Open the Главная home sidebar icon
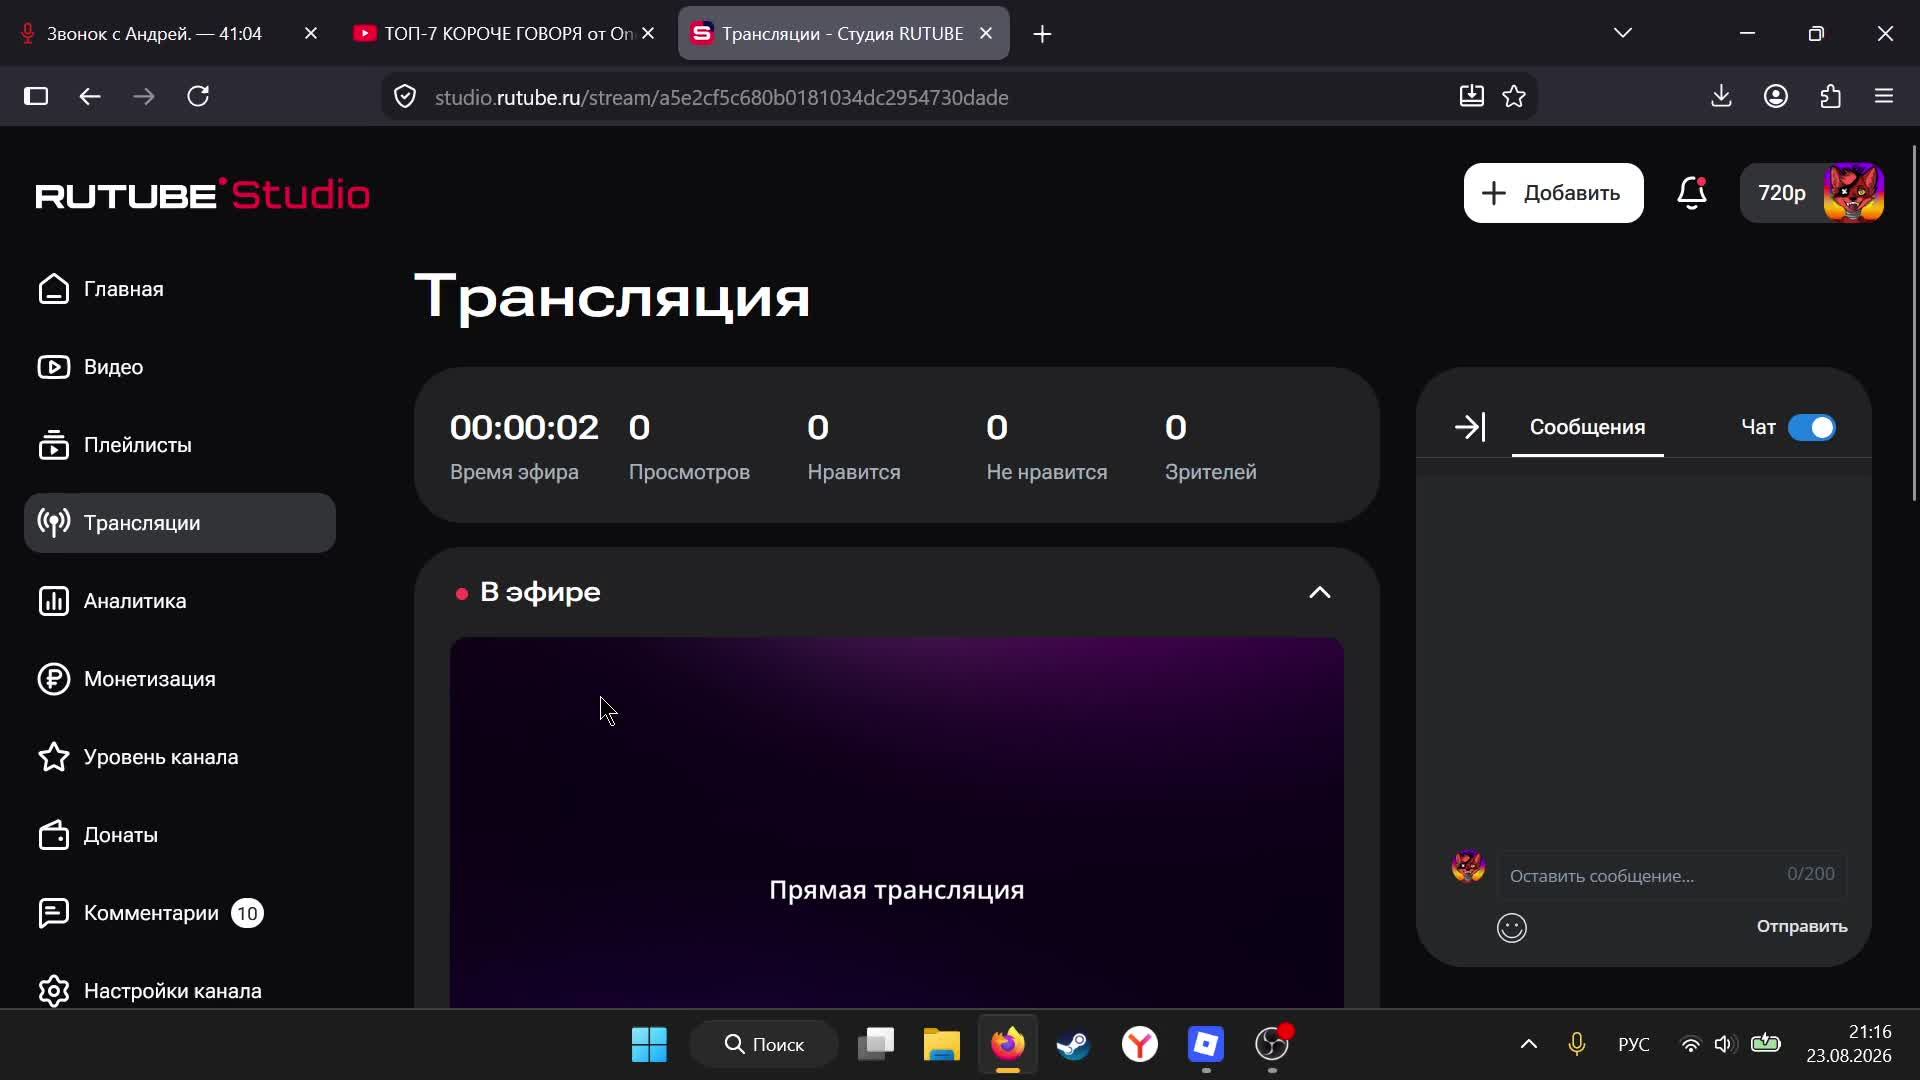This screenshot has height=1080, width=1920. pyautogui.click(x=54, y=289)
